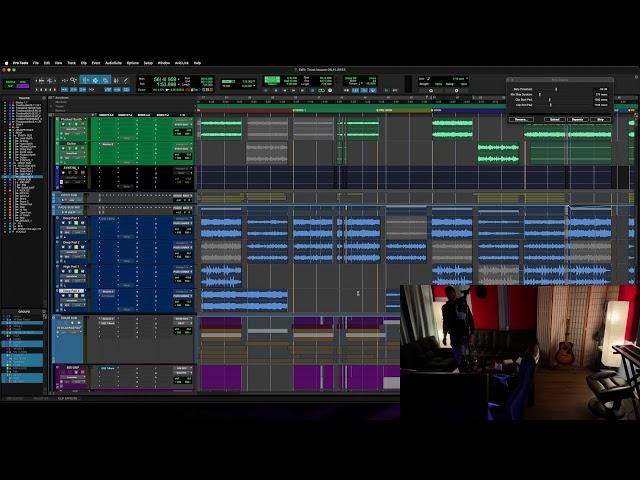This screenshot has width=640, height=480.
Task: Open the Window menu
Action: 164,63
